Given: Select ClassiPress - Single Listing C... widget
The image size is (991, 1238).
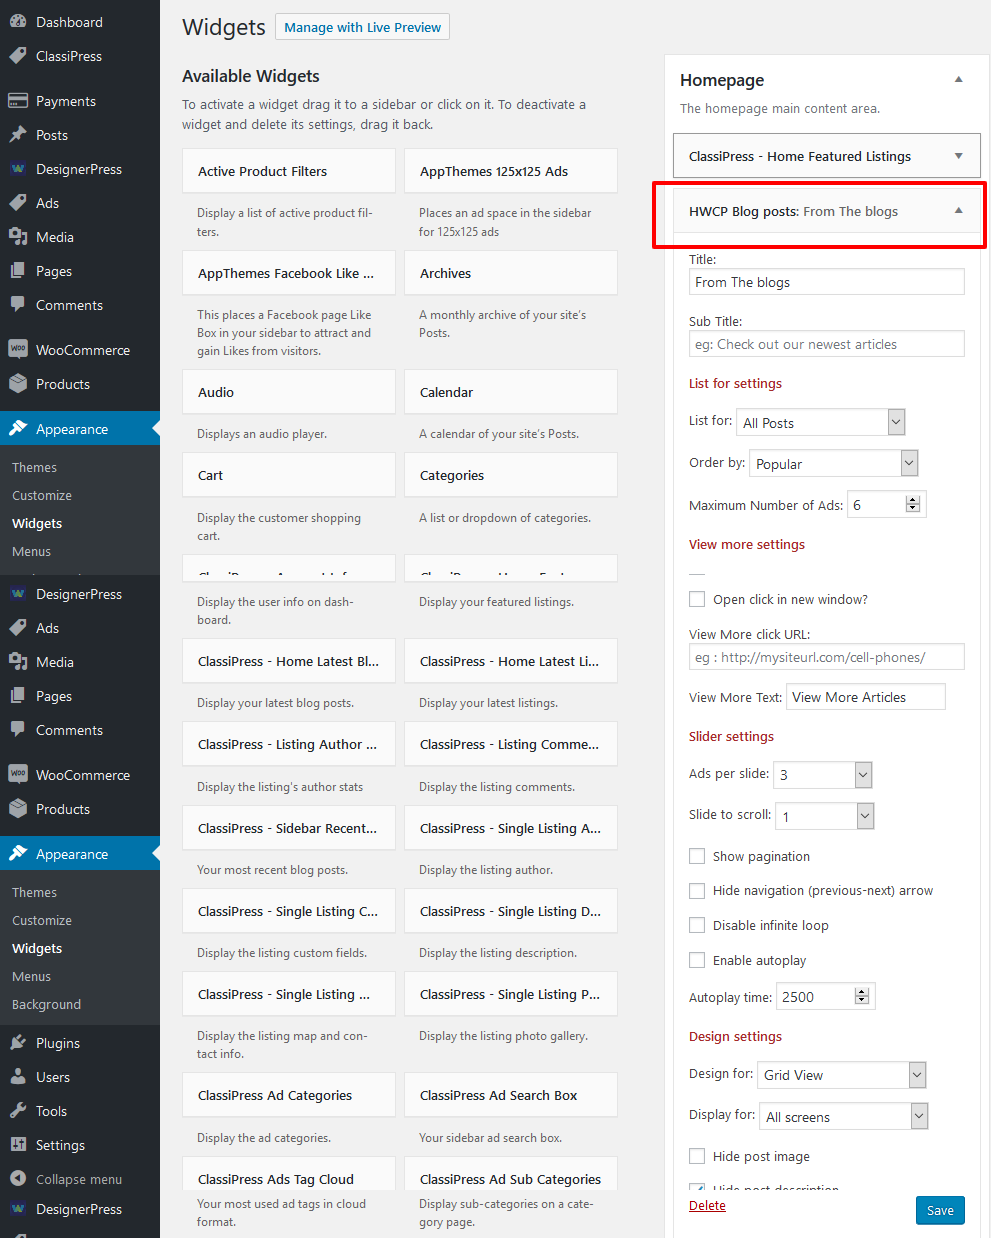Looking at the screenshot, I should point(289,911).
